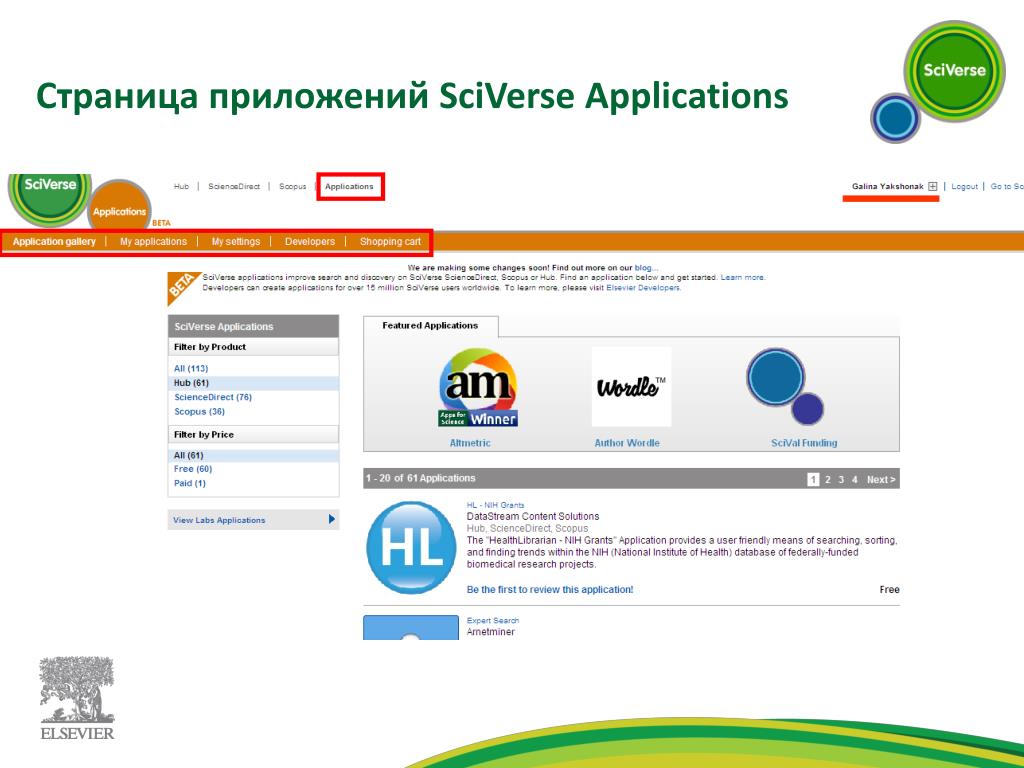Click current page 1 in pagination
This screenshot has height=768, width=1024.
[813, 479]
